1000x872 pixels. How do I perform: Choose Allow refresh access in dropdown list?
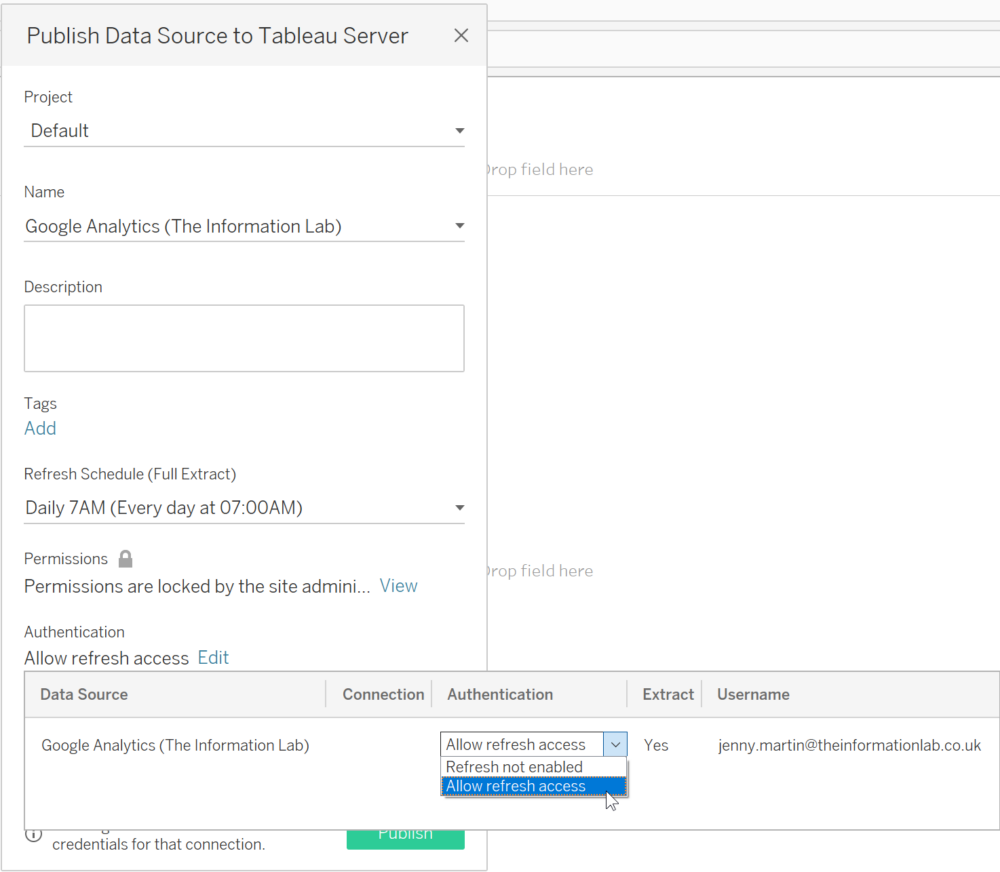pyautogui.click(x=533, y=786)
